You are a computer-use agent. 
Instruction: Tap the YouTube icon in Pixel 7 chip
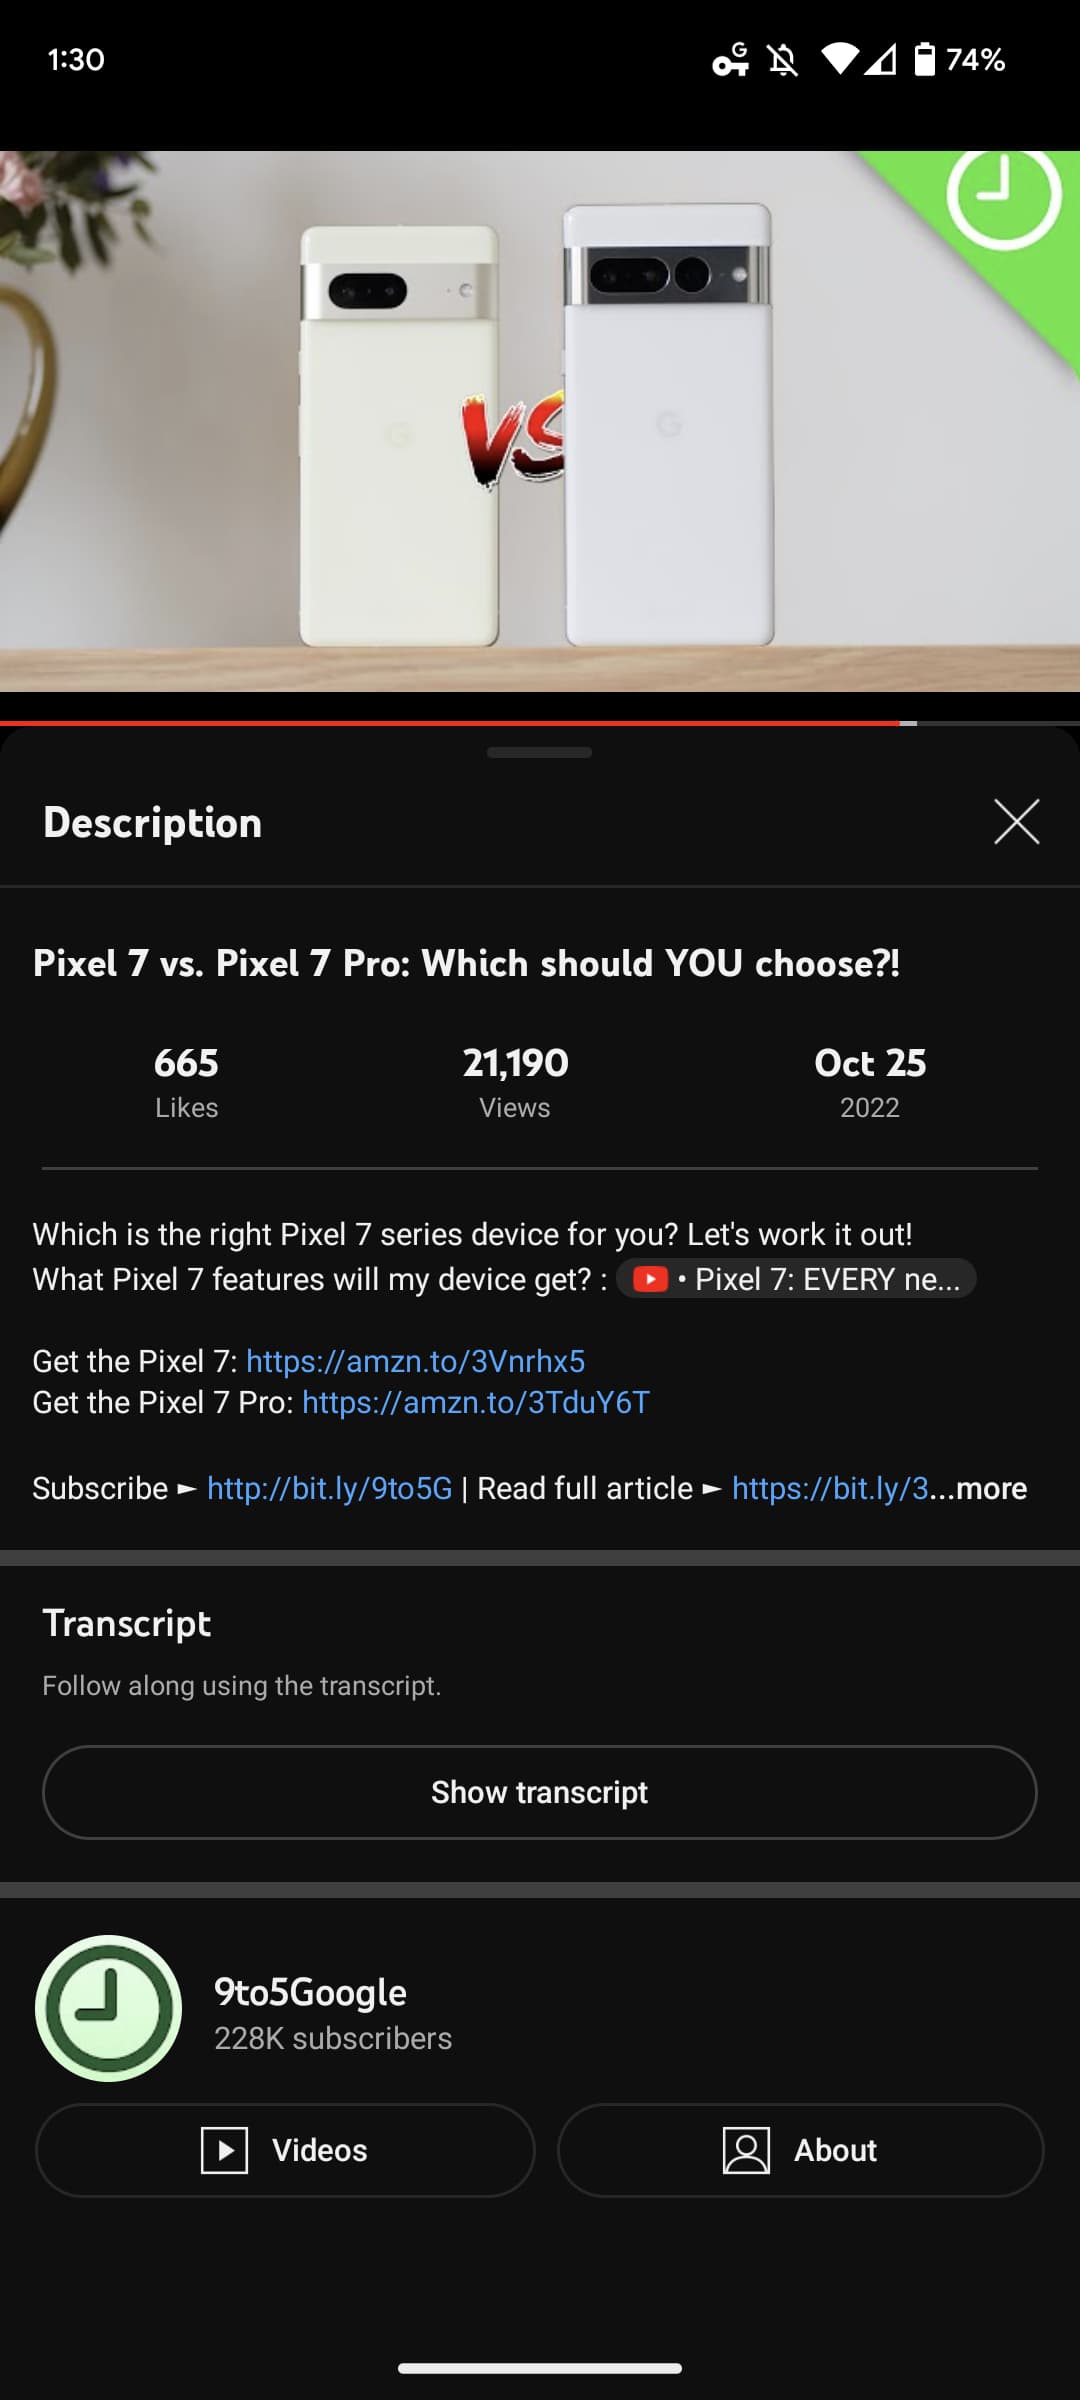tap(650, 1279)
